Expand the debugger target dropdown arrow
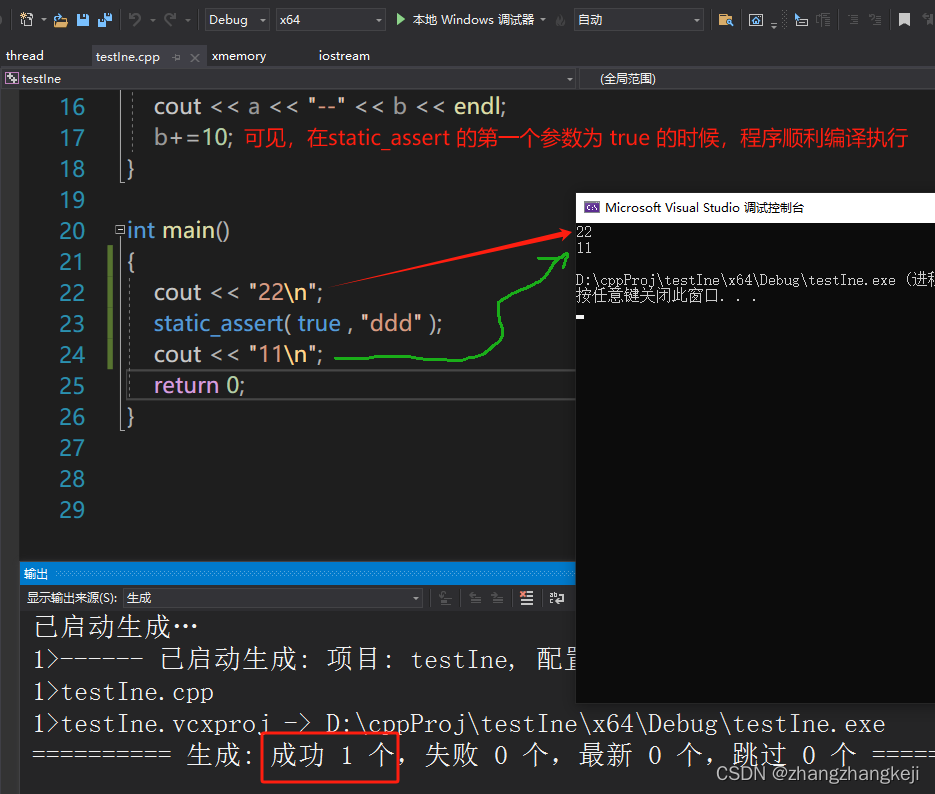Viewport: 935px width, 794px height. [x=543, y=20]
